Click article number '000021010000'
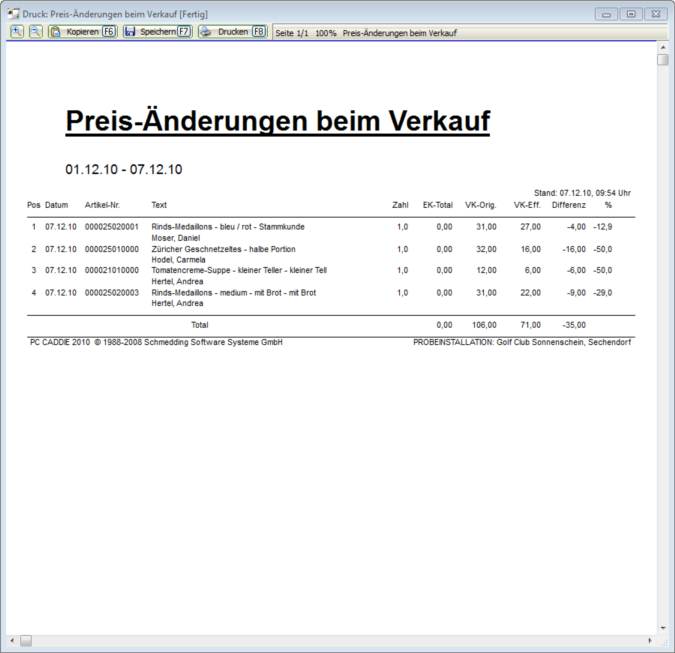The height and width of the screenshot is (653, 675). (x=112, y=270)
